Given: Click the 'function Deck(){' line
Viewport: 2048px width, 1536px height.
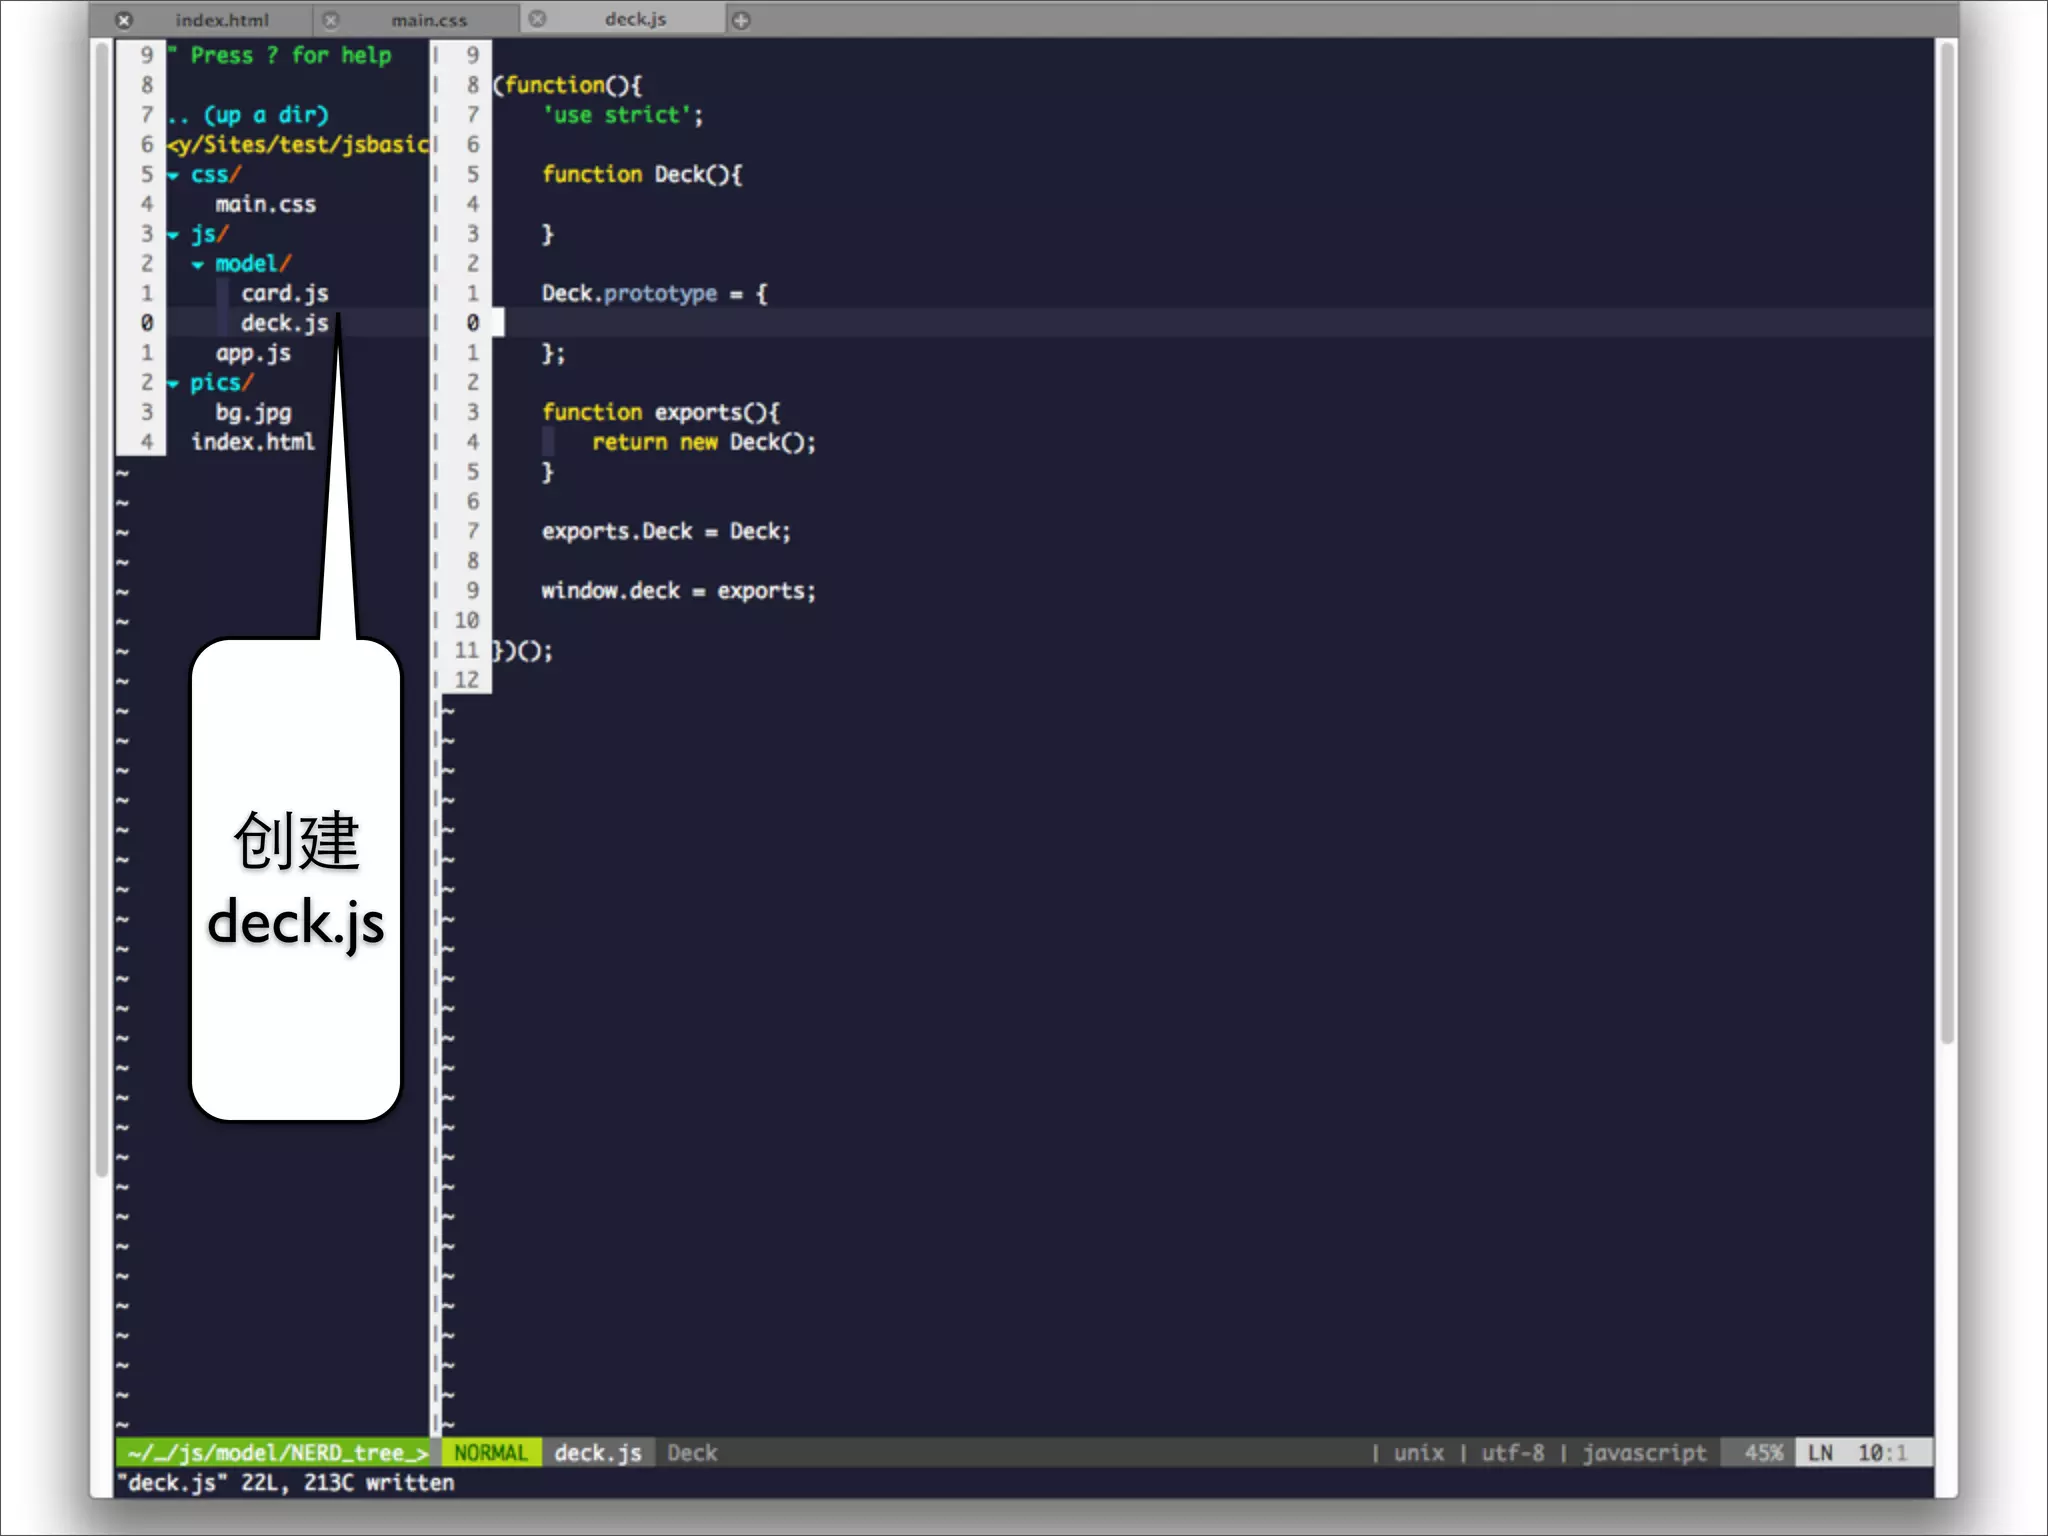Looking at the screenshot, I should [x=642, y=174].
